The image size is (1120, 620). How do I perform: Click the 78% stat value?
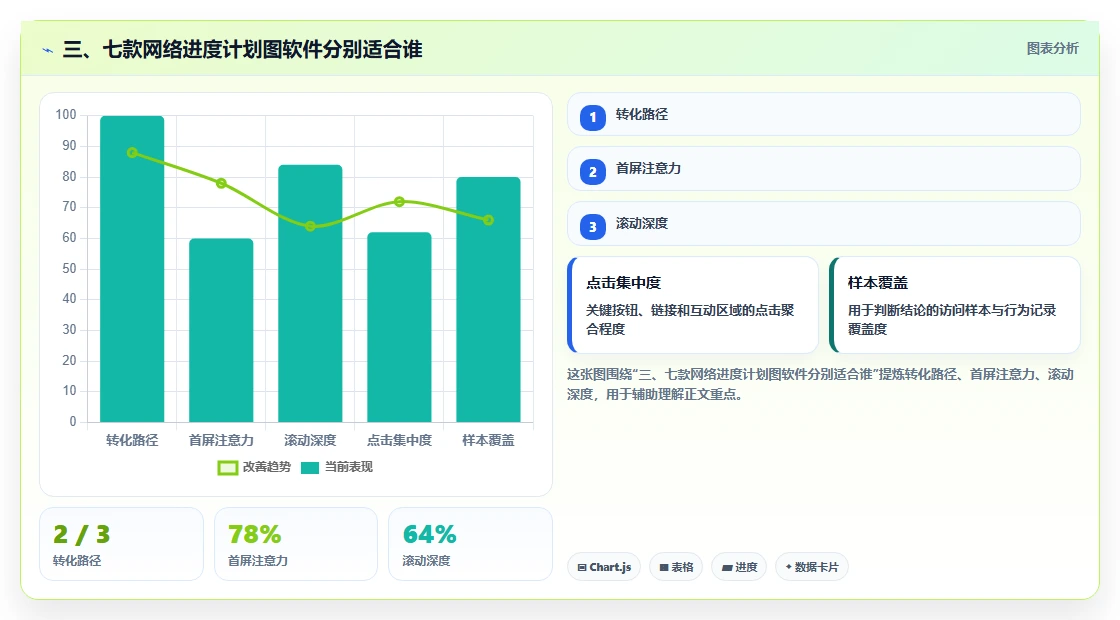click(x=254, y=534)
